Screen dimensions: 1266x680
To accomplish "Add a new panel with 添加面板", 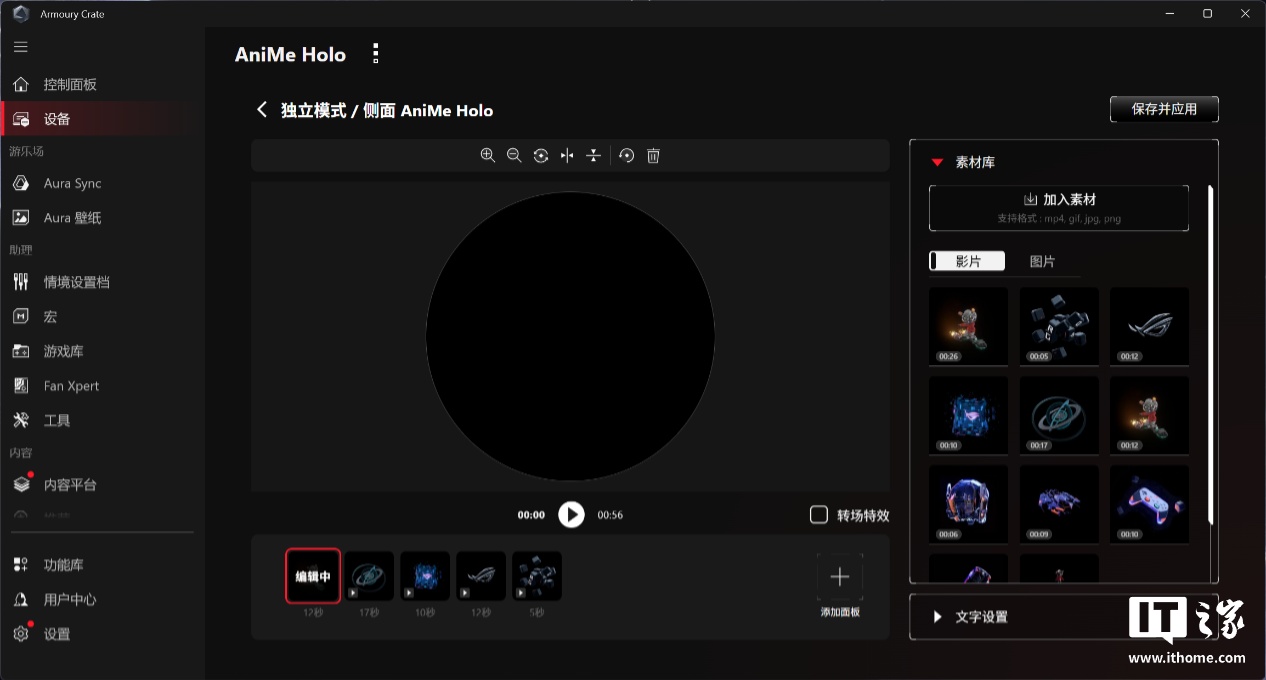I will (840, 585).
